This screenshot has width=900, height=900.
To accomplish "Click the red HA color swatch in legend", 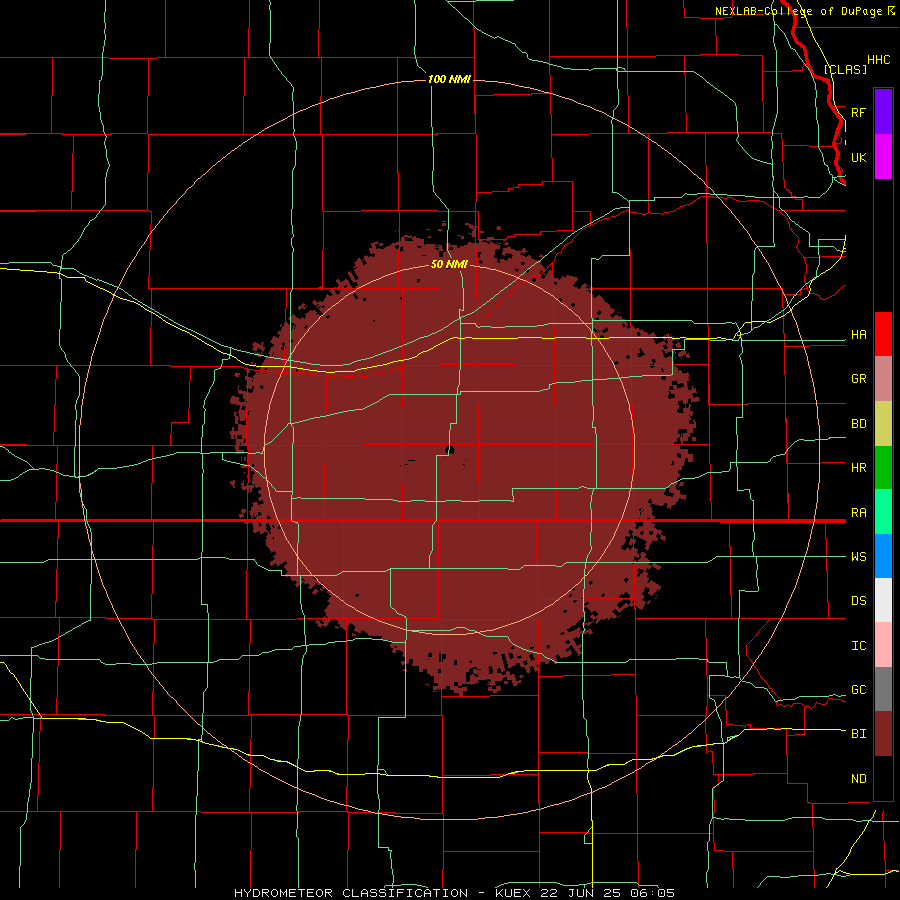I will [883, 334].
